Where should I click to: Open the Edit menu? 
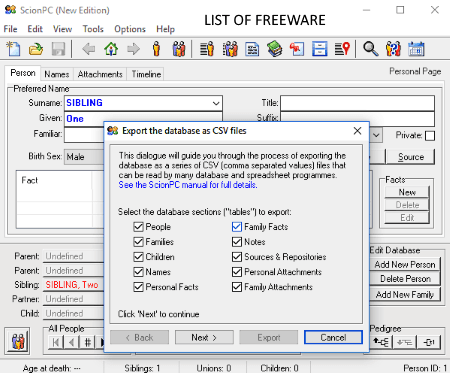[x=35, y=29]
